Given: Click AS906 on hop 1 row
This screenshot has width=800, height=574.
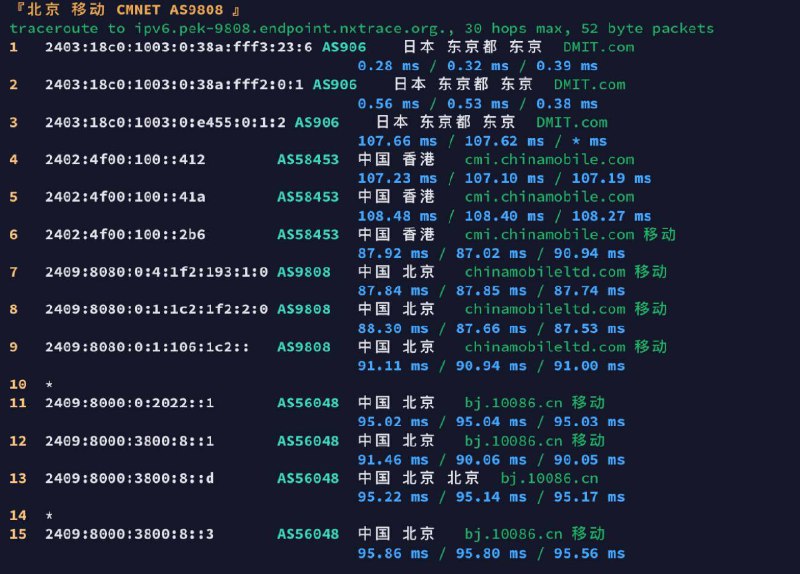Looking at the screenshot, I should [x=344, y=47].
